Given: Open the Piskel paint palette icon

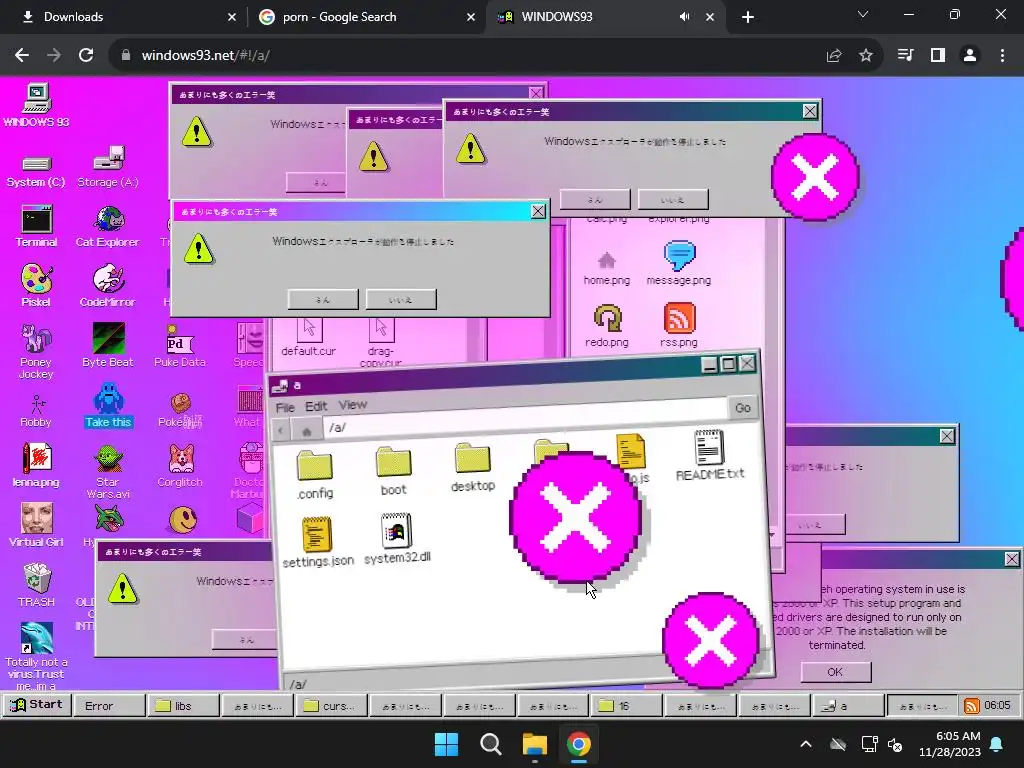Looking at the screenshot, I should point(36,285).
